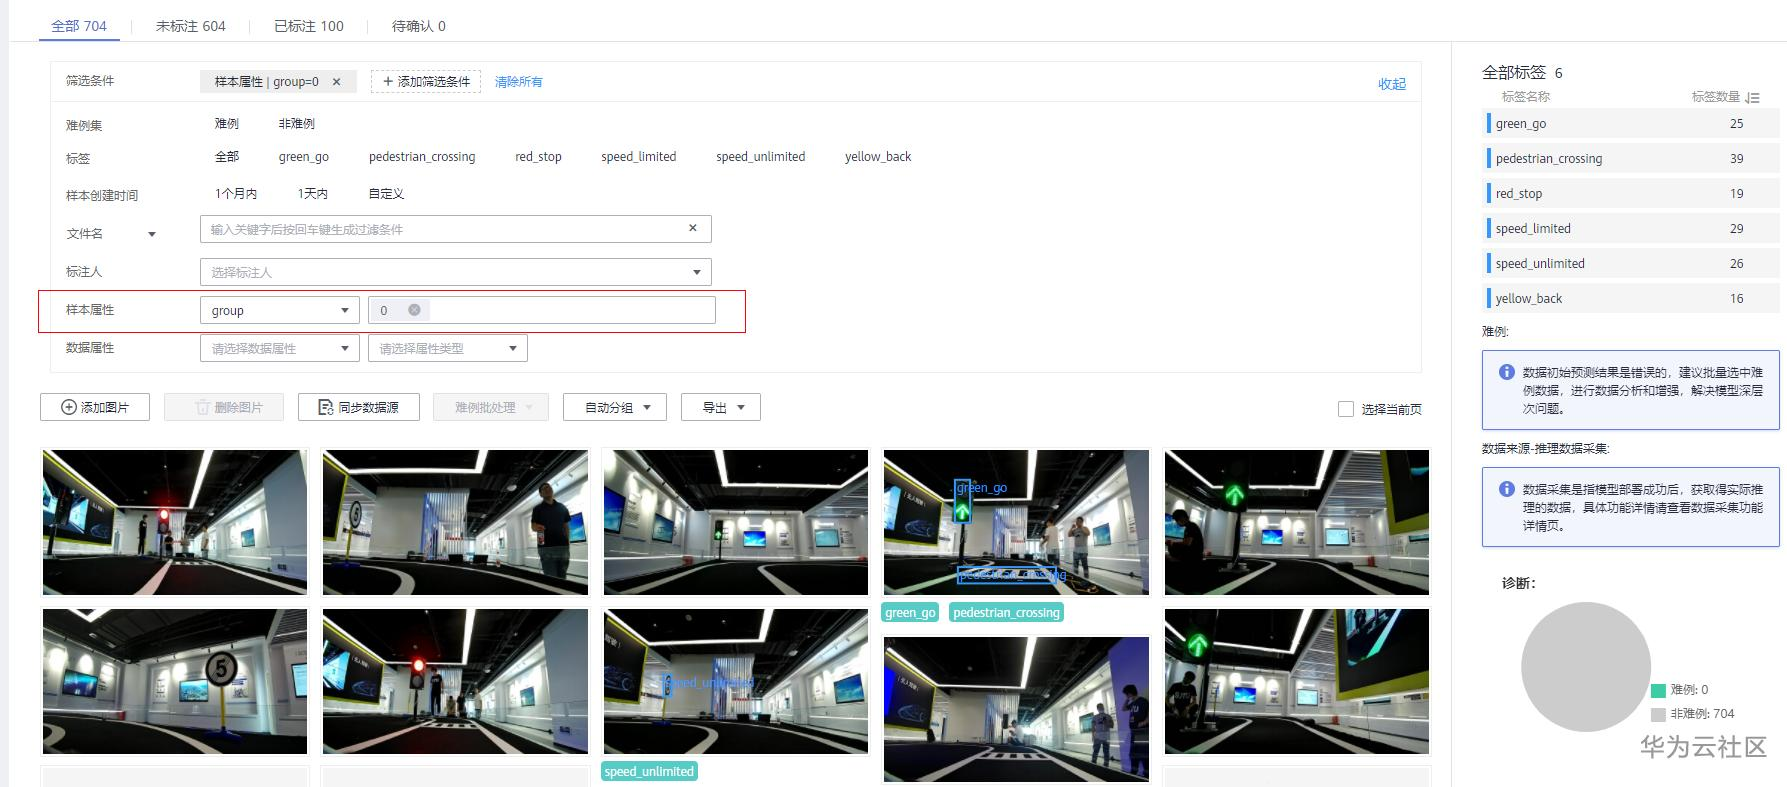The width and height of the screenshot is (1787, 787).
Task: Click the 添加筛选条件 button
Action: [x=426, y=82]
